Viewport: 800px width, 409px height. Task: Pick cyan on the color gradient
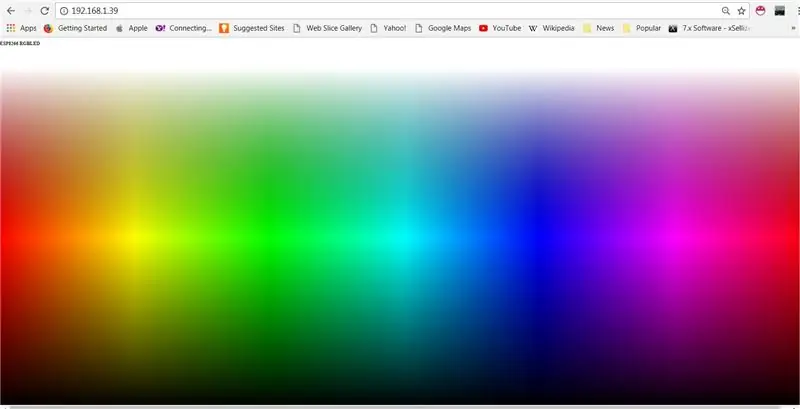[403, 238]
